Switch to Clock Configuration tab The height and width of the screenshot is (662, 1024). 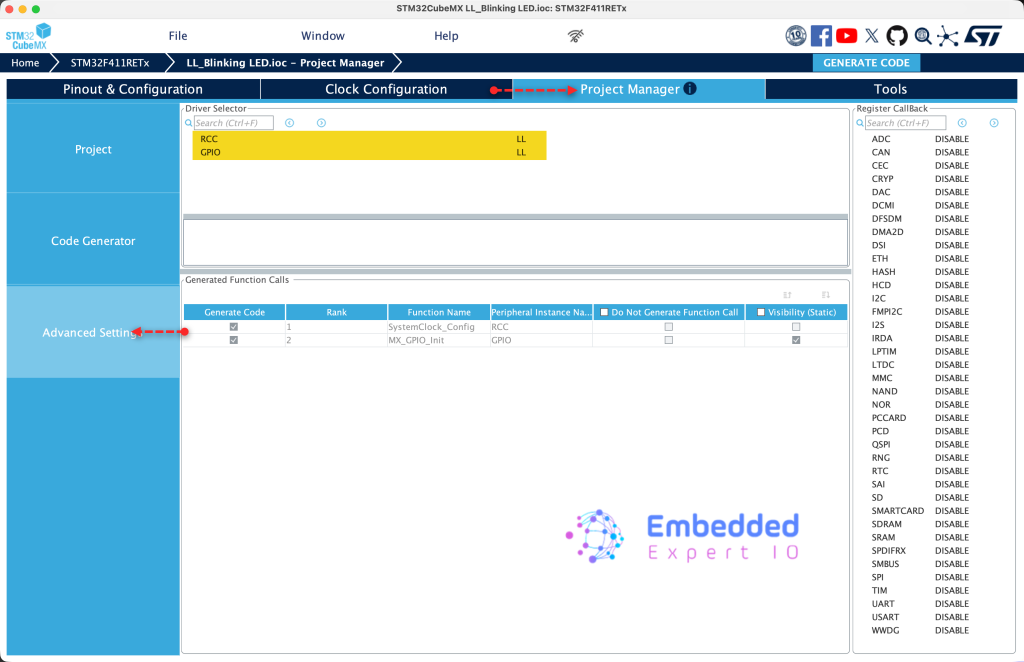coord(386,89)
